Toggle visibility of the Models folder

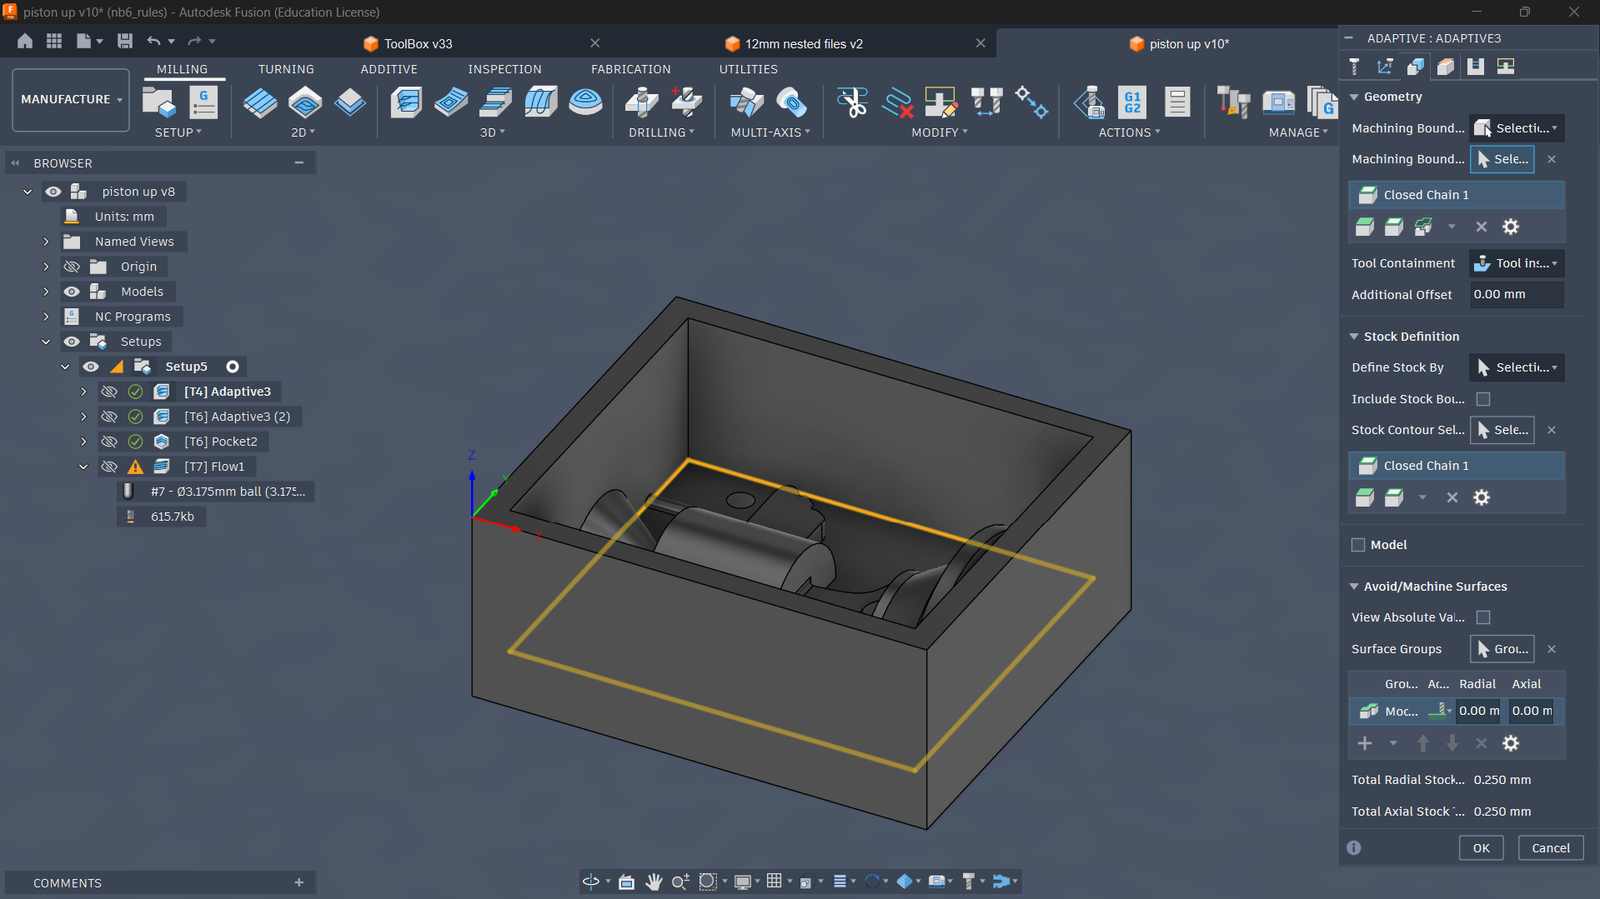pyautogui.click(x=72, y=291)
